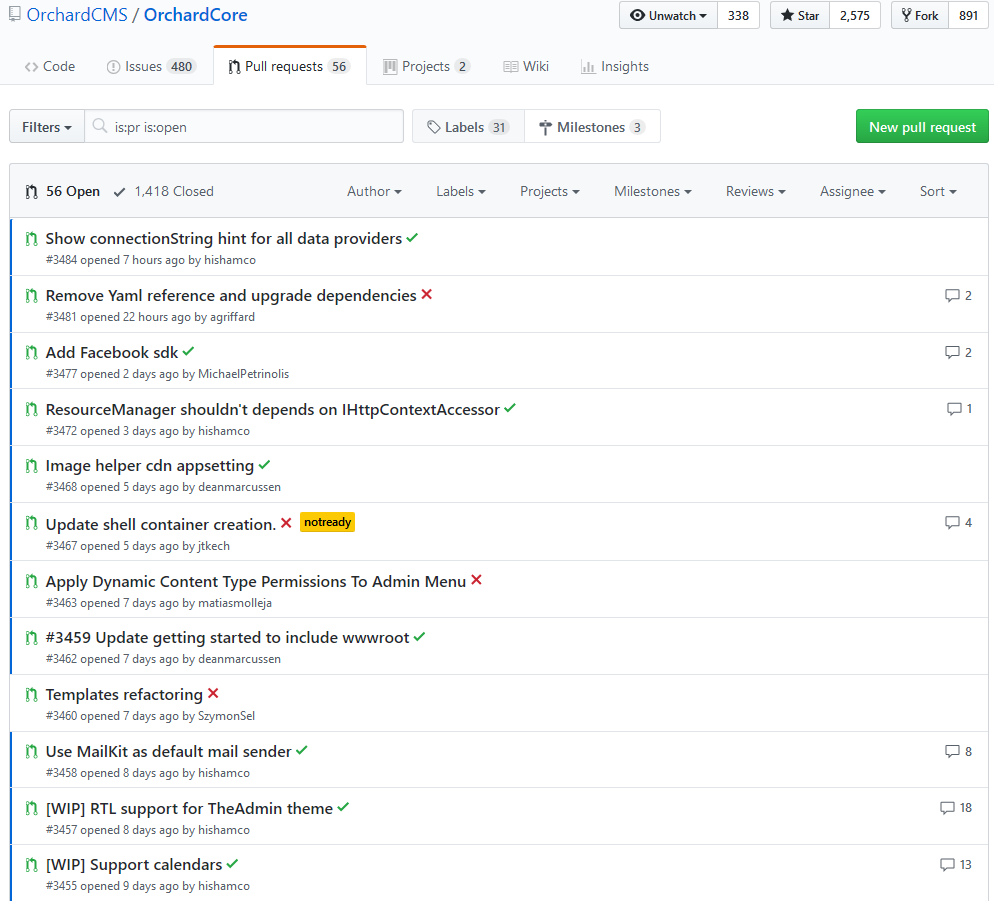
Task: Open the Projects filter dropdown in list header
Action: coord(550,191)
